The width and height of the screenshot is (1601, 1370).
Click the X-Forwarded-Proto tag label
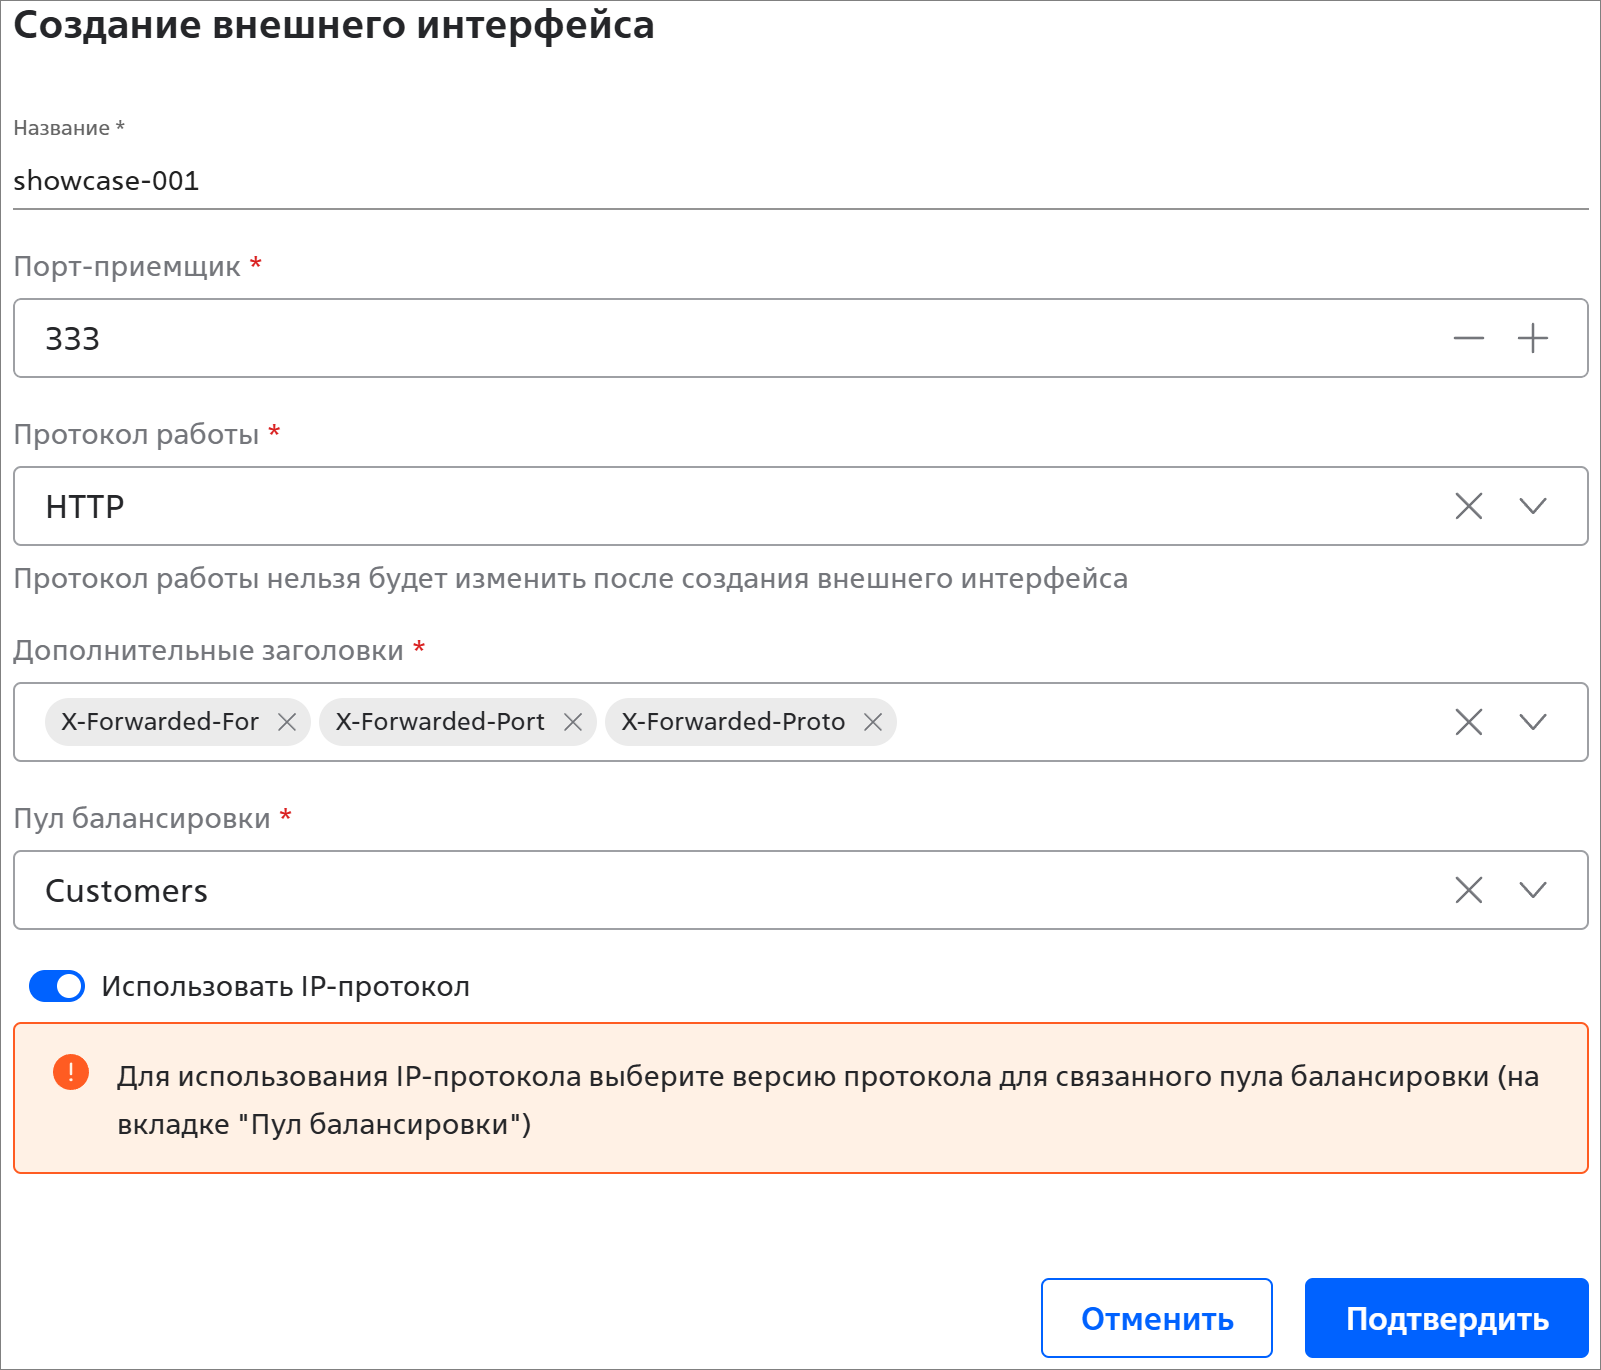(x=733, y=722)
